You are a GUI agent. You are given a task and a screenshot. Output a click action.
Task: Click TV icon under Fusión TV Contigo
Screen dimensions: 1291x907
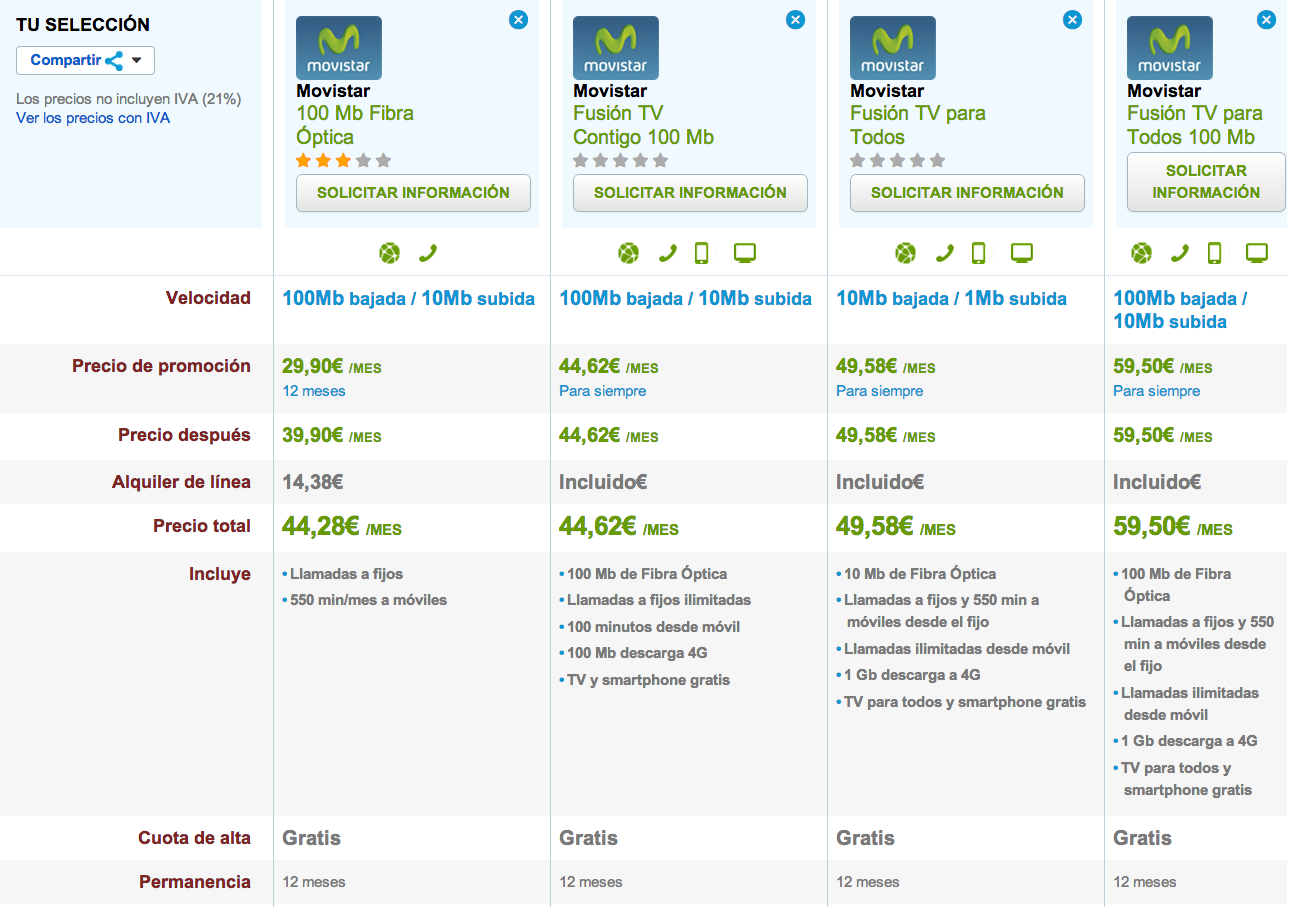(745, 253)
